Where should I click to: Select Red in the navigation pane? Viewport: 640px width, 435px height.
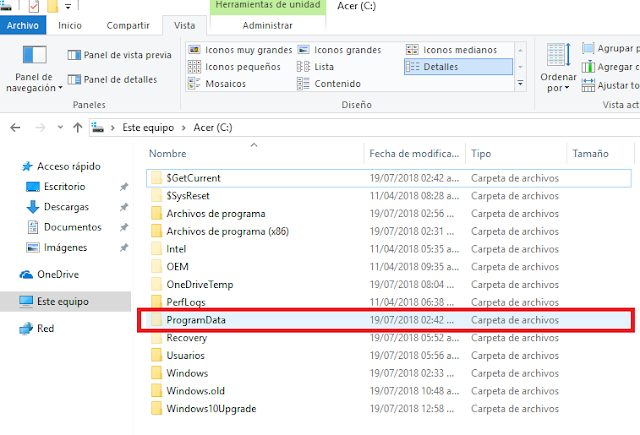(37, 328)
